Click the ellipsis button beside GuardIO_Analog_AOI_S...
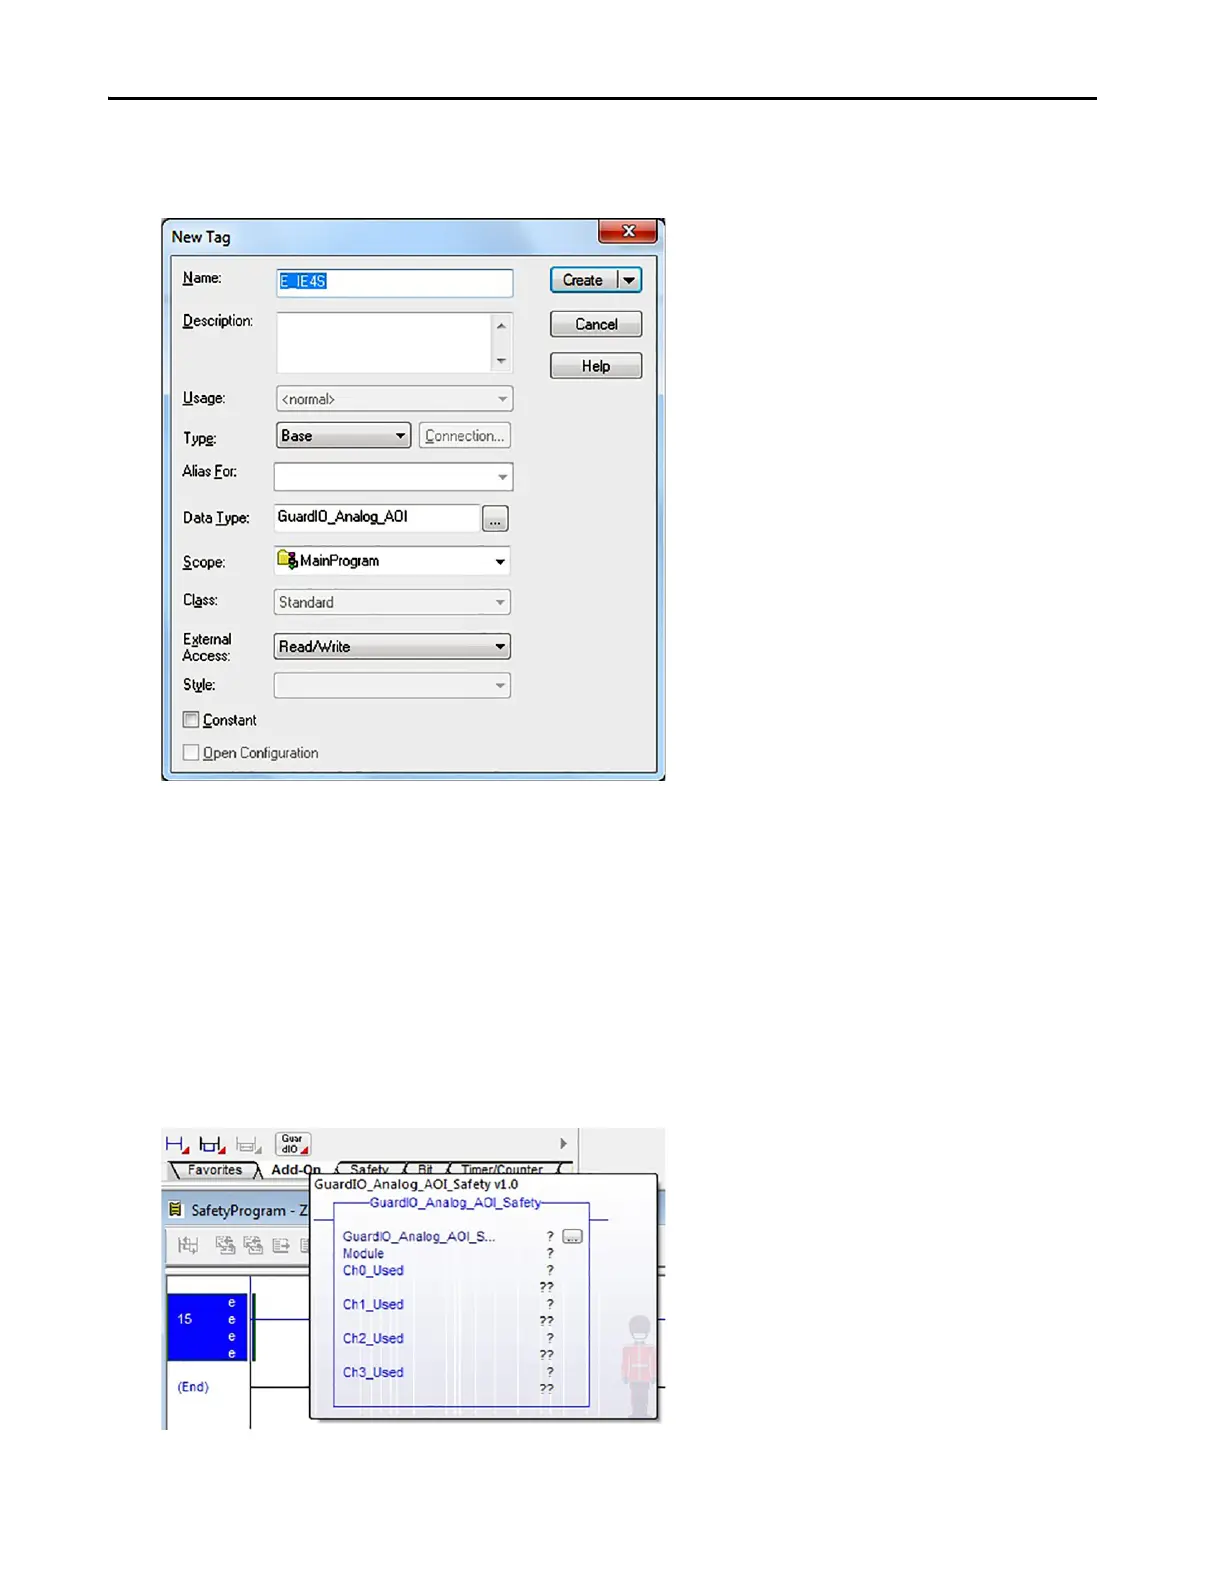The width and height of the screenshot is (1224, 1584). click(572, 1237)
